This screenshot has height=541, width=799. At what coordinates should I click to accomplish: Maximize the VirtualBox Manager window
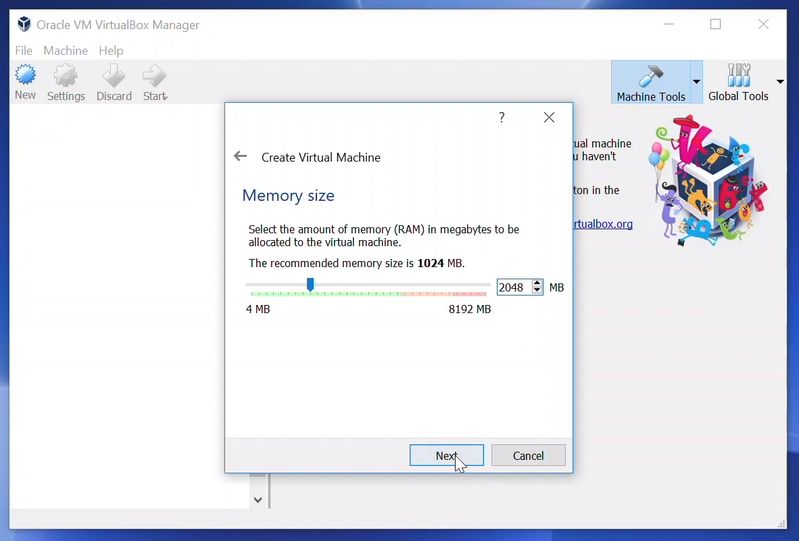[715, 24]
